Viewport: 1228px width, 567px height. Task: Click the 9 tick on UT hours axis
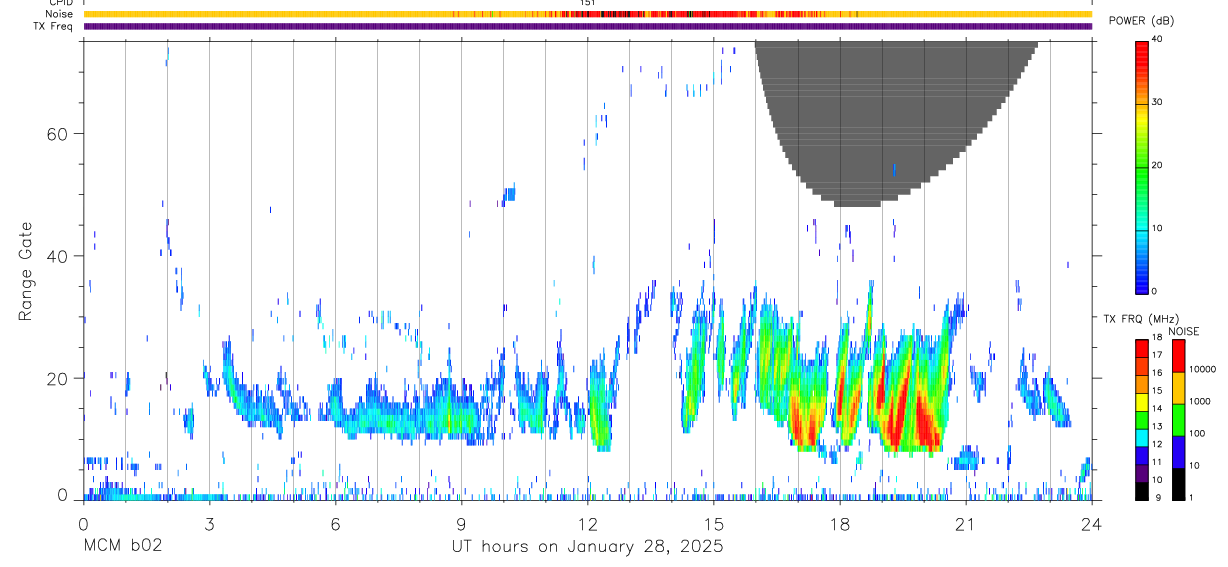(x=461, y=523)
